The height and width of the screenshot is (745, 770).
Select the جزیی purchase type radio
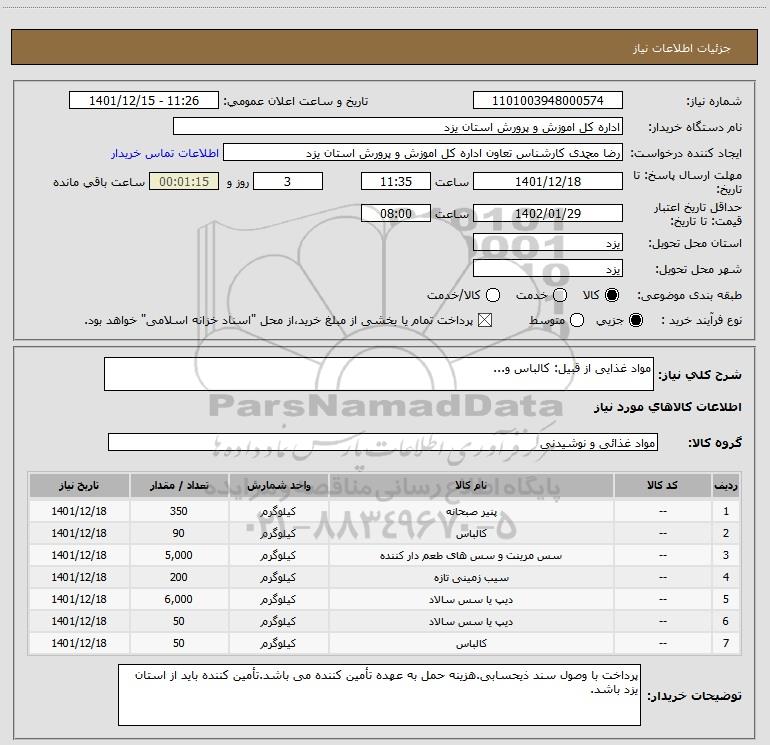[636, 320]
